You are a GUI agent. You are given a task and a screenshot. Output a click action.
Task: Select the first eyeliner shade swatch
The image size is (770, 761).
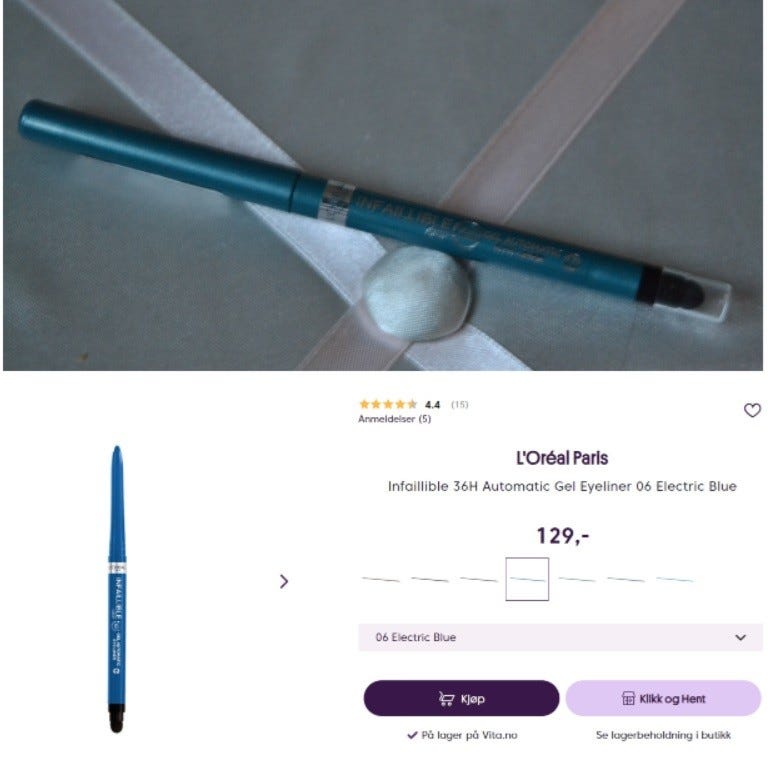pyautogui.click(x=381, y=579)
